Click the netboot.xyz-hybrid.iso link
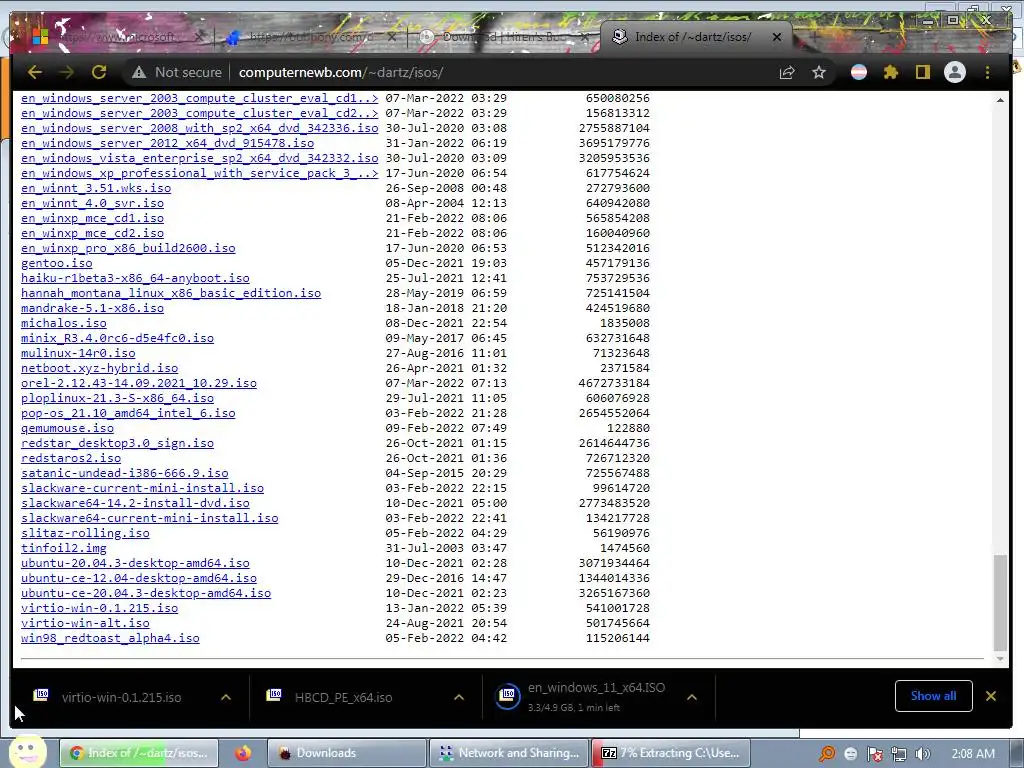The width and height of the screenshot is (1024, 768). click(99, 368)
